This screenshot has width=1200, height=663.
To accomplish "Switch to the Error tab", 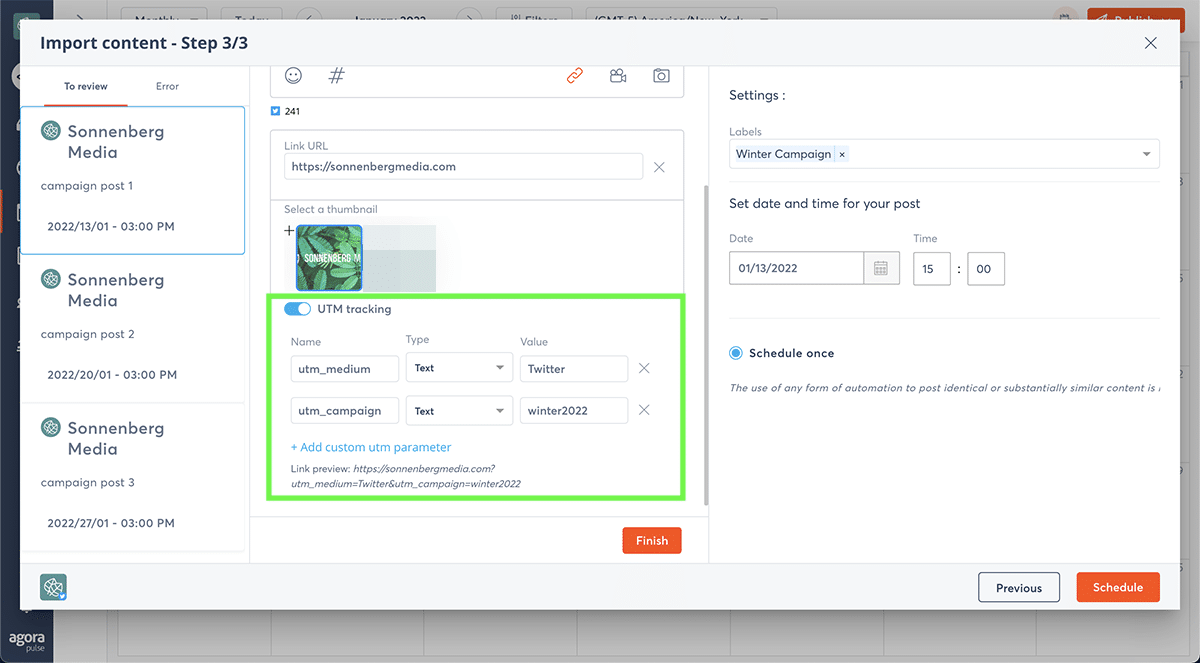I will click(x=167, y=86).
